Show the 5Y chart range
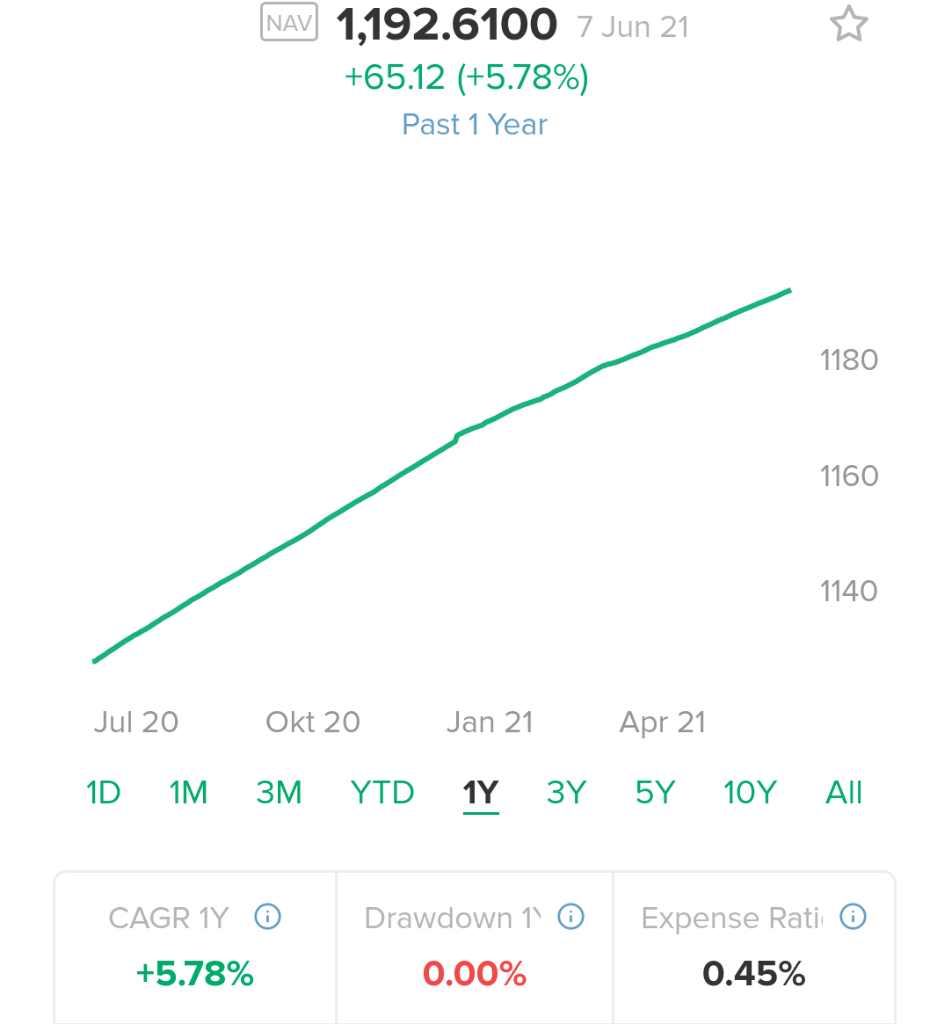 tap(655, 793)
